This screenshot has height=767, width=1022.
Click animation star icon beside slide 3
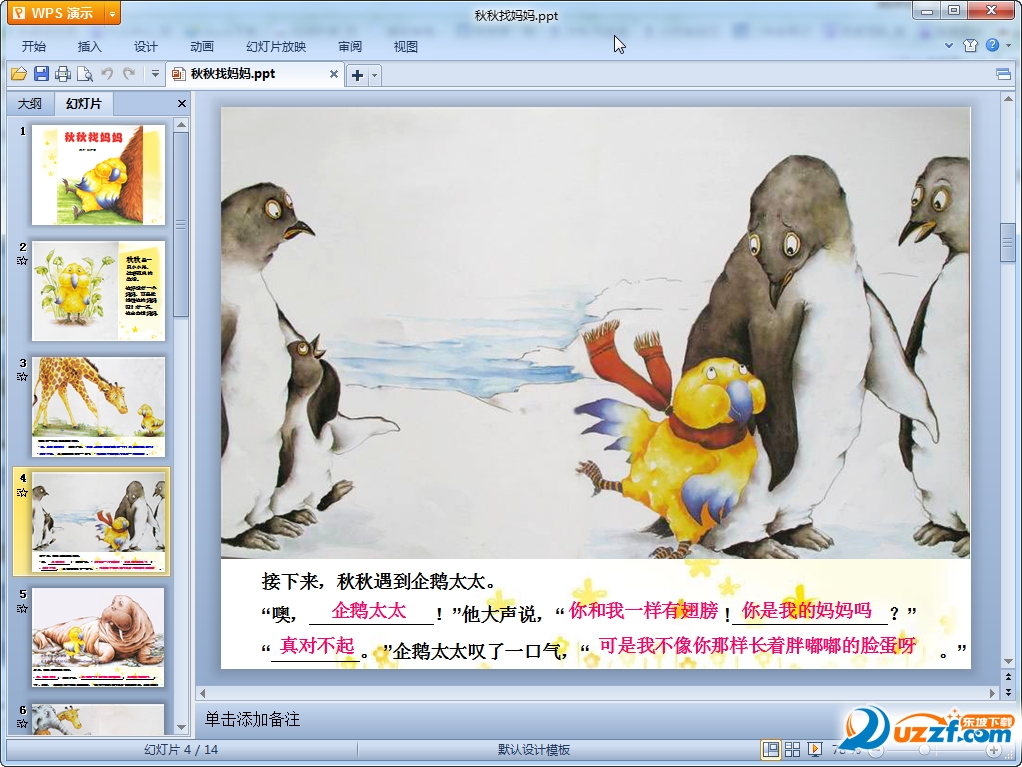click(x=22, y=377)
